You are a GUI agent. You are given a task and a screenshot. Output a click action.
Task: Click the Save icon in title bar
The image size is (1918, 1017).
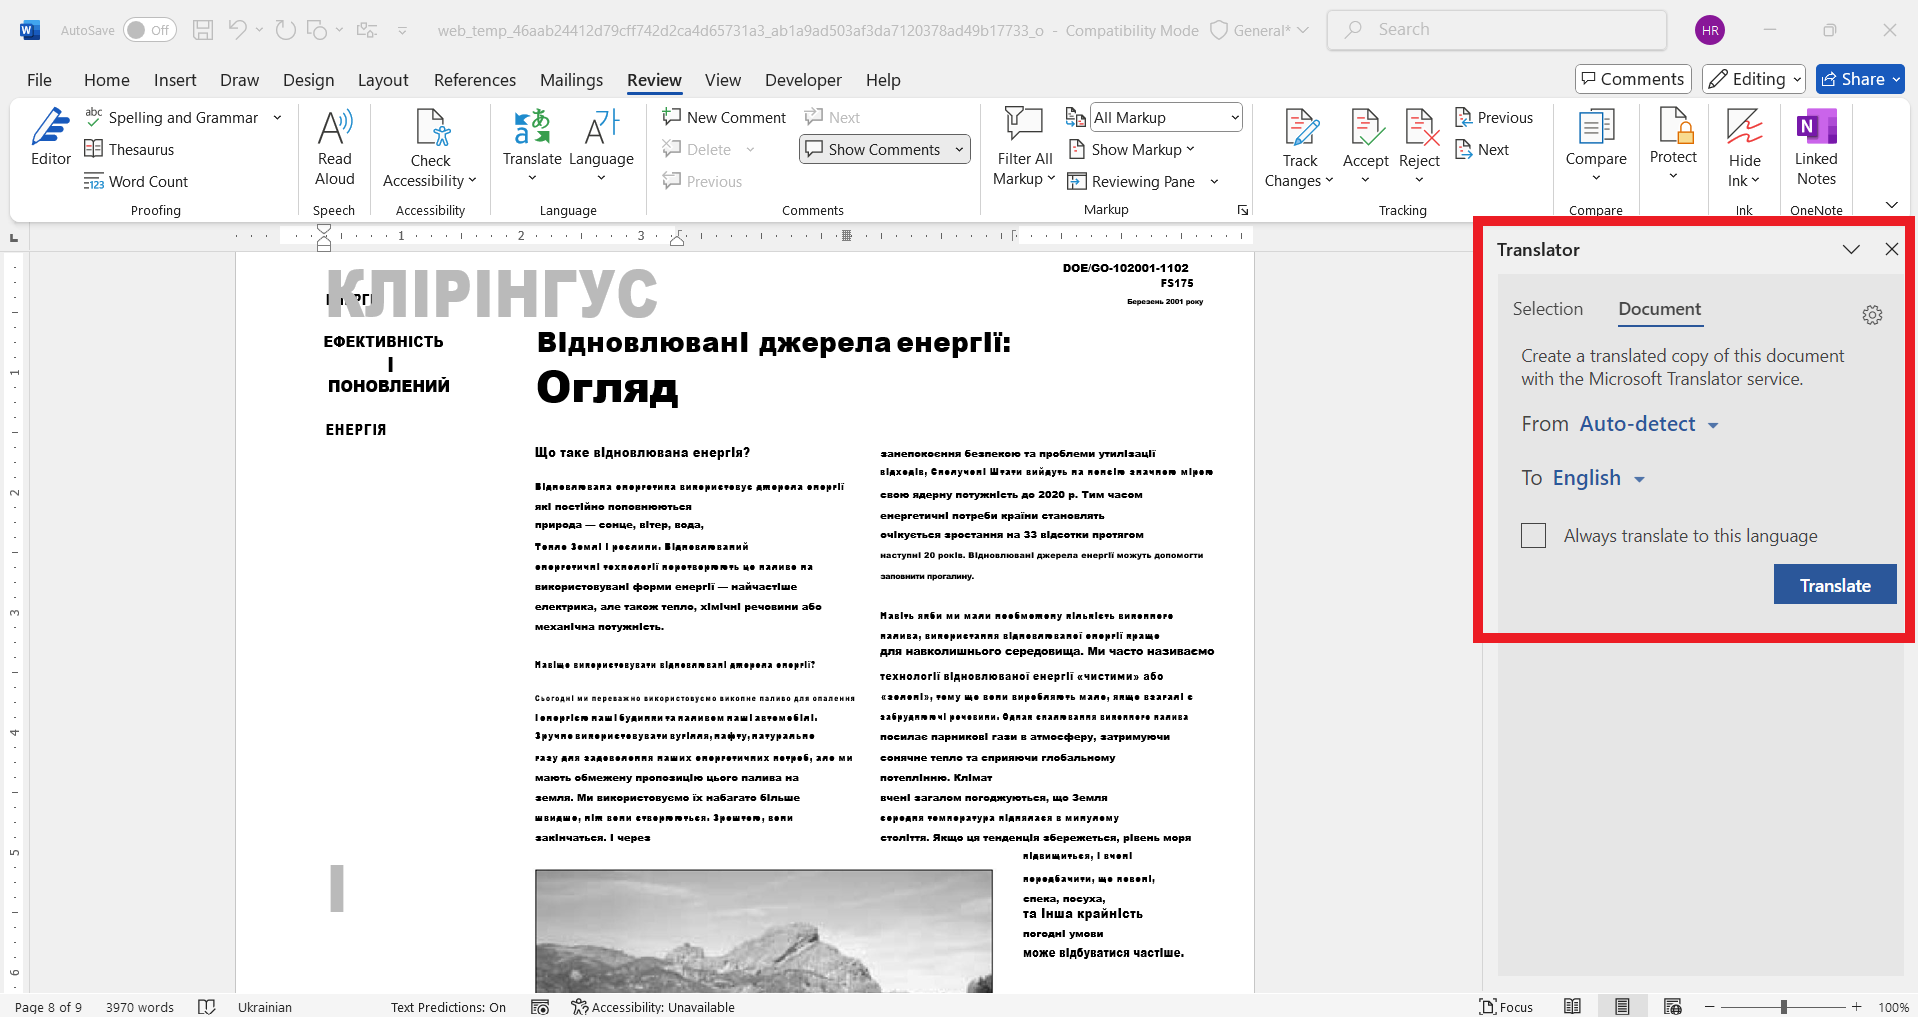[203, 30]
